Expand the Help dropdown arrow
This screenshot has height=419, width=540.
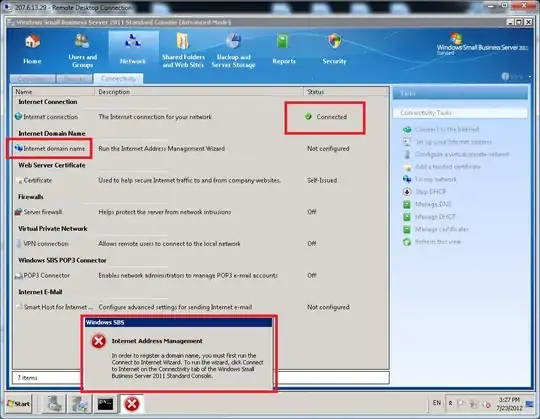tap(530, 76)
